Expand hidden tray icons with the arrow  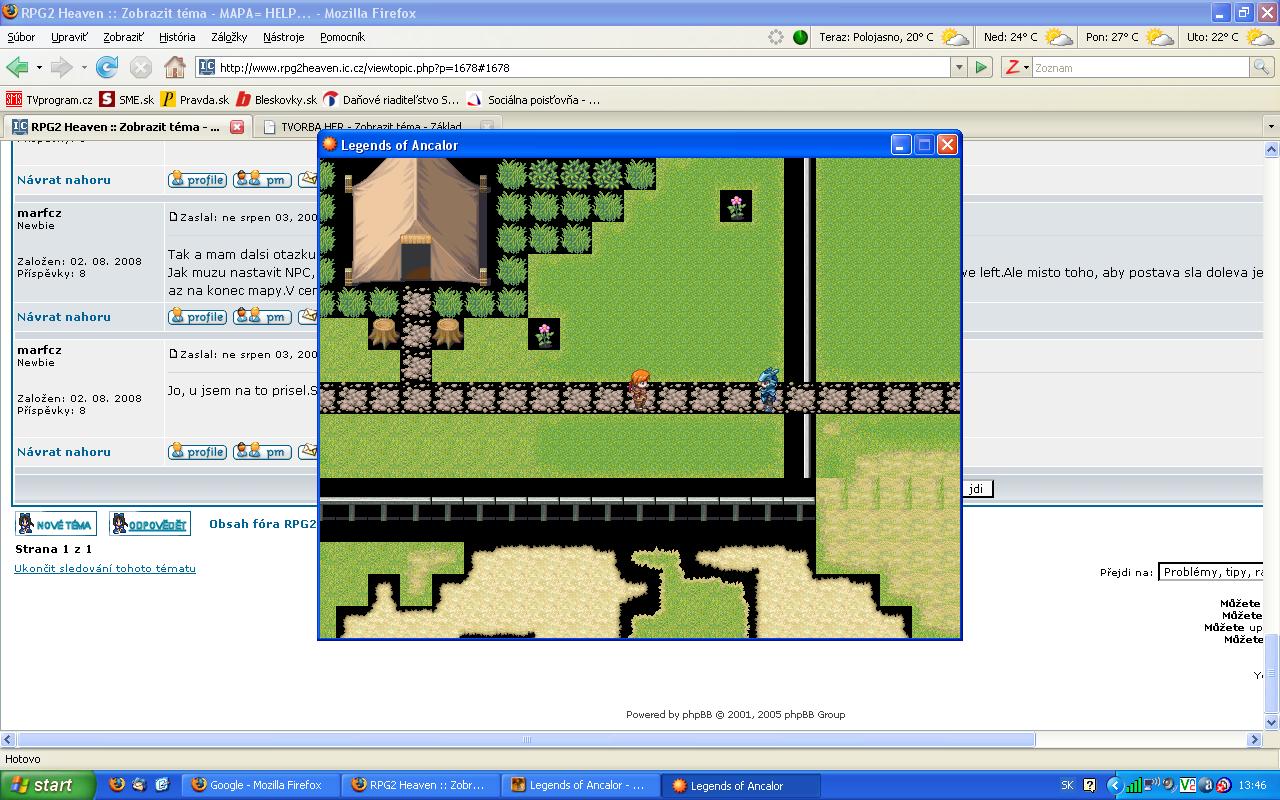point(1114,785)
